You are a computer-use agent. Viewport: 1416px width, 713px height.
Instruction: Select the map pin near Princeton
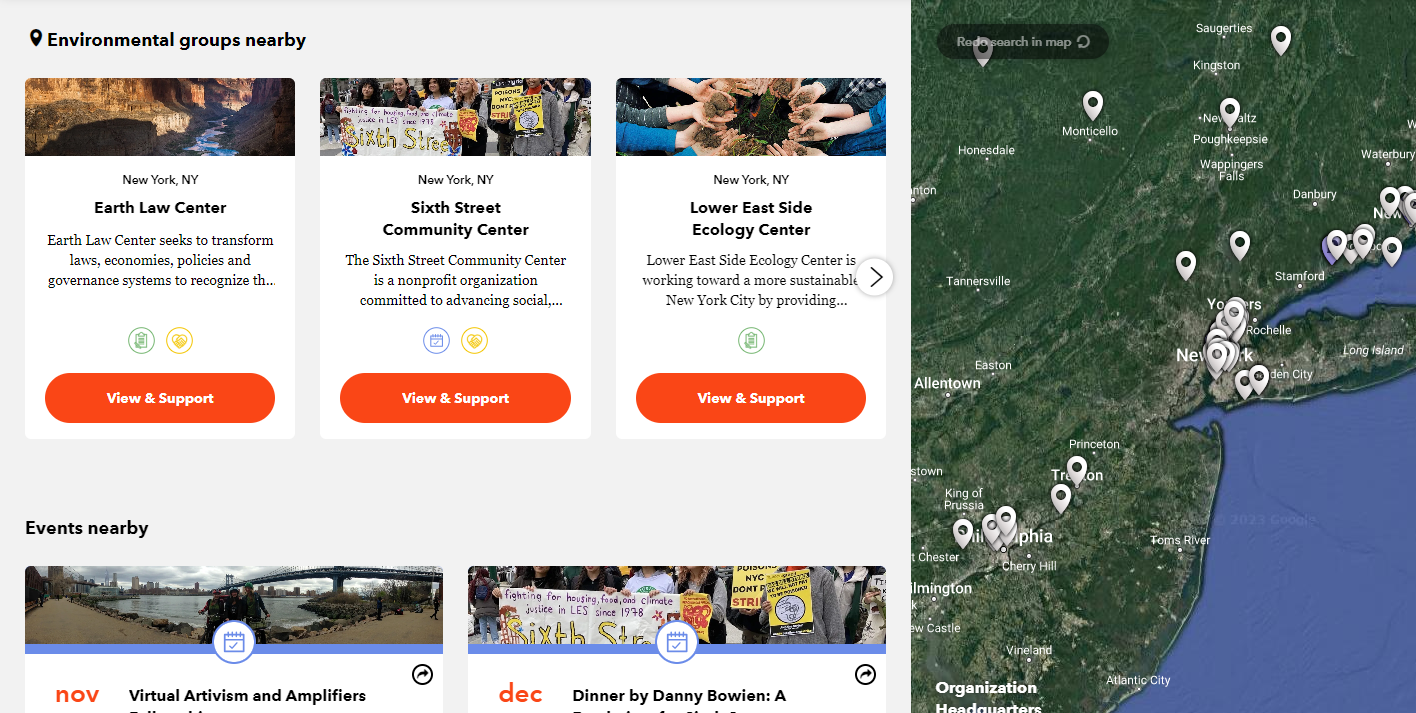pyautogui.click(x=1077, y=470)
